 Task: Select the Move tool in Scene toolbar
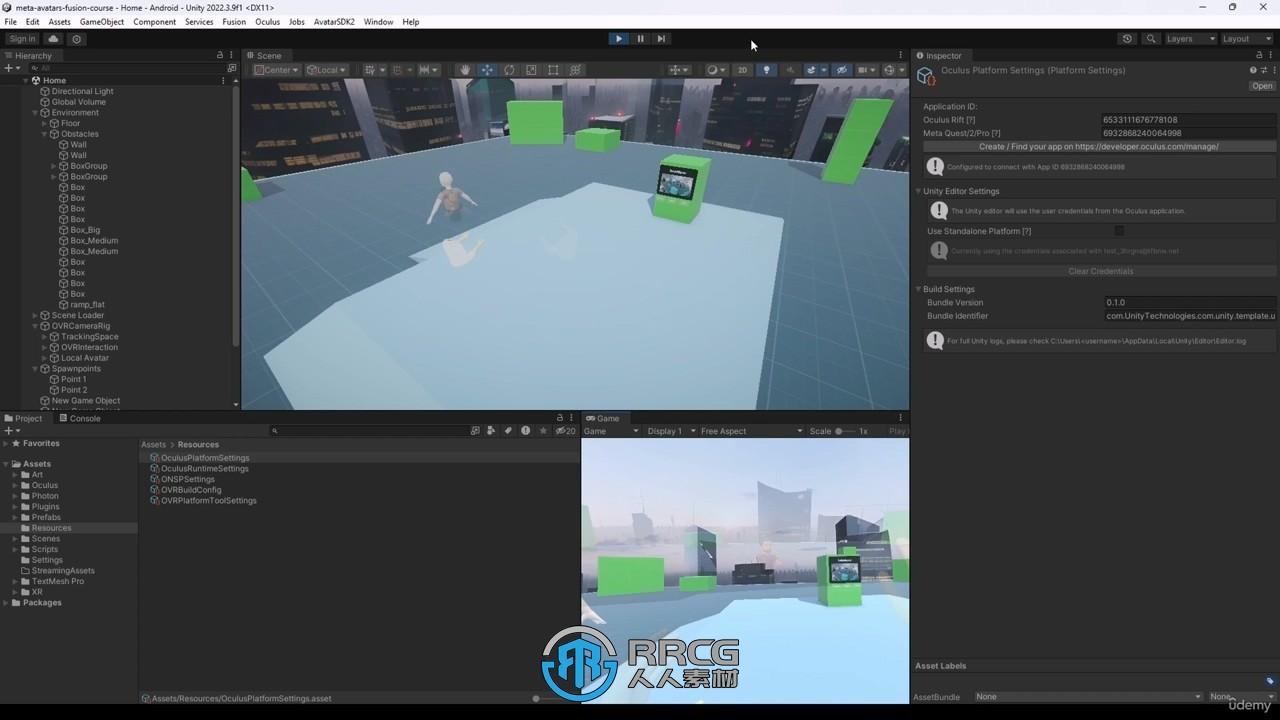click(x=487, y=70)
